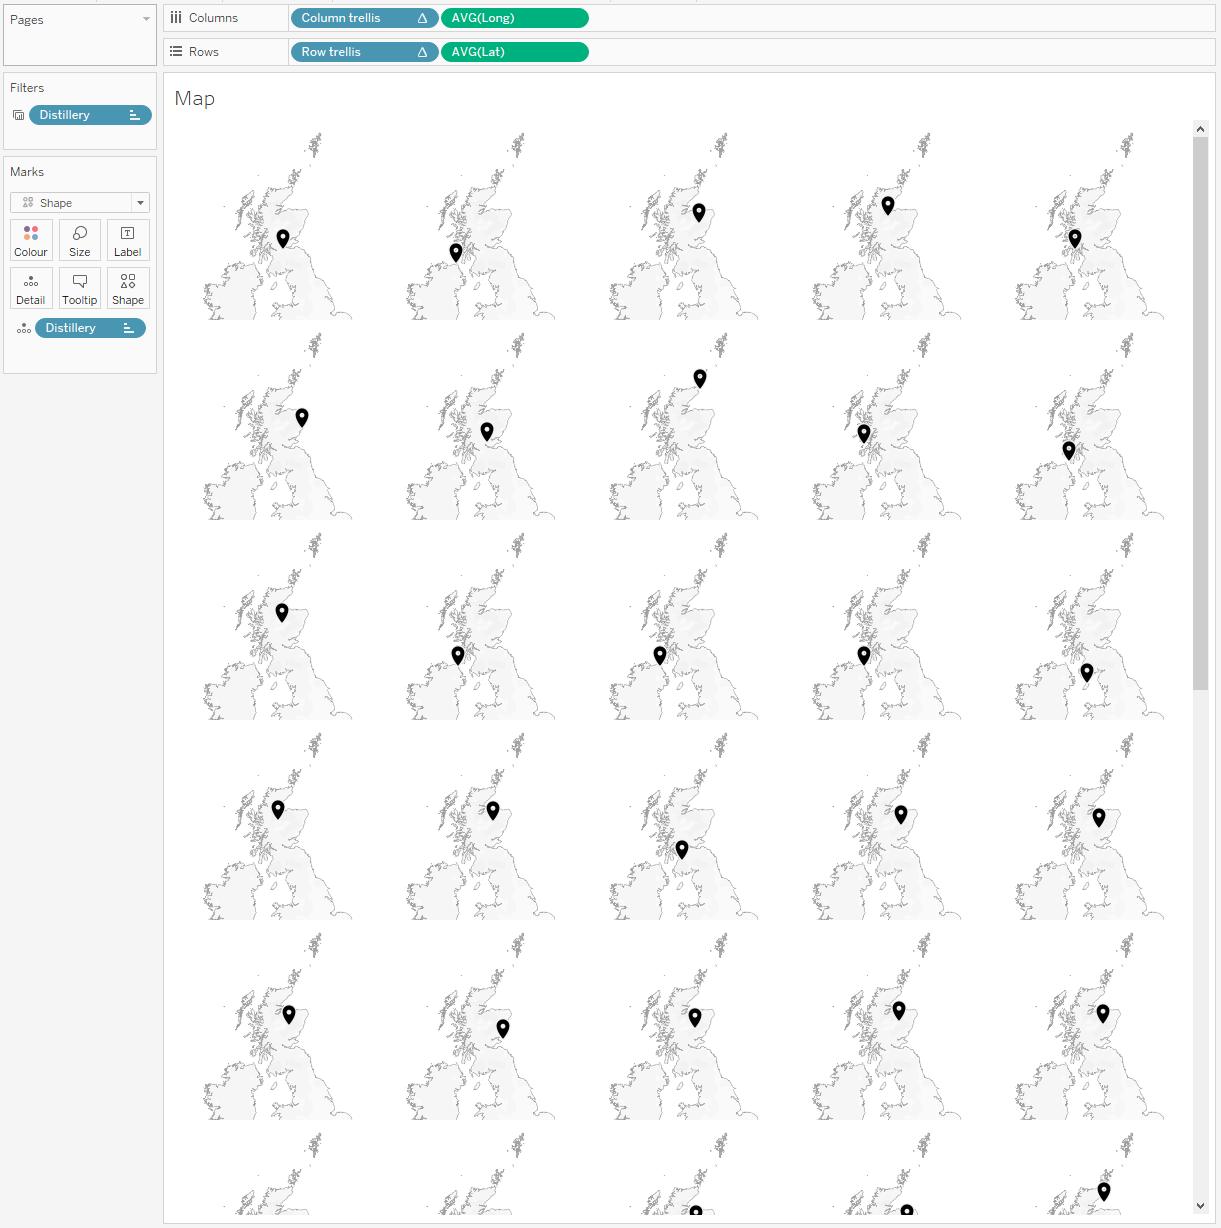Open the Colour marks card
The height and width of the screenshot is (1228, 1221).
pyautogui.click(x=31, y=240)
